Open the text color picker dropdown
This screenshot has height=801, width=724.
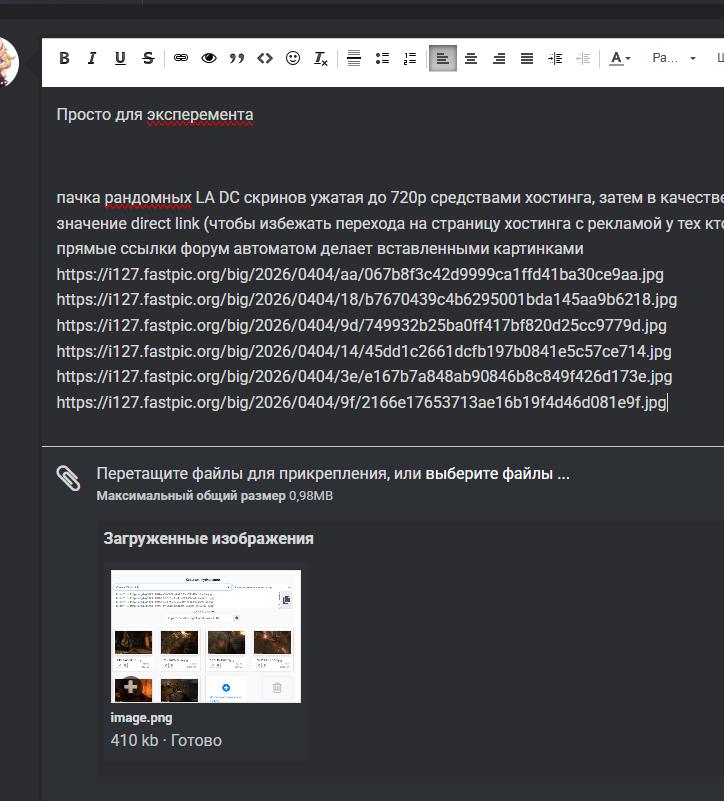click(620, 58)
